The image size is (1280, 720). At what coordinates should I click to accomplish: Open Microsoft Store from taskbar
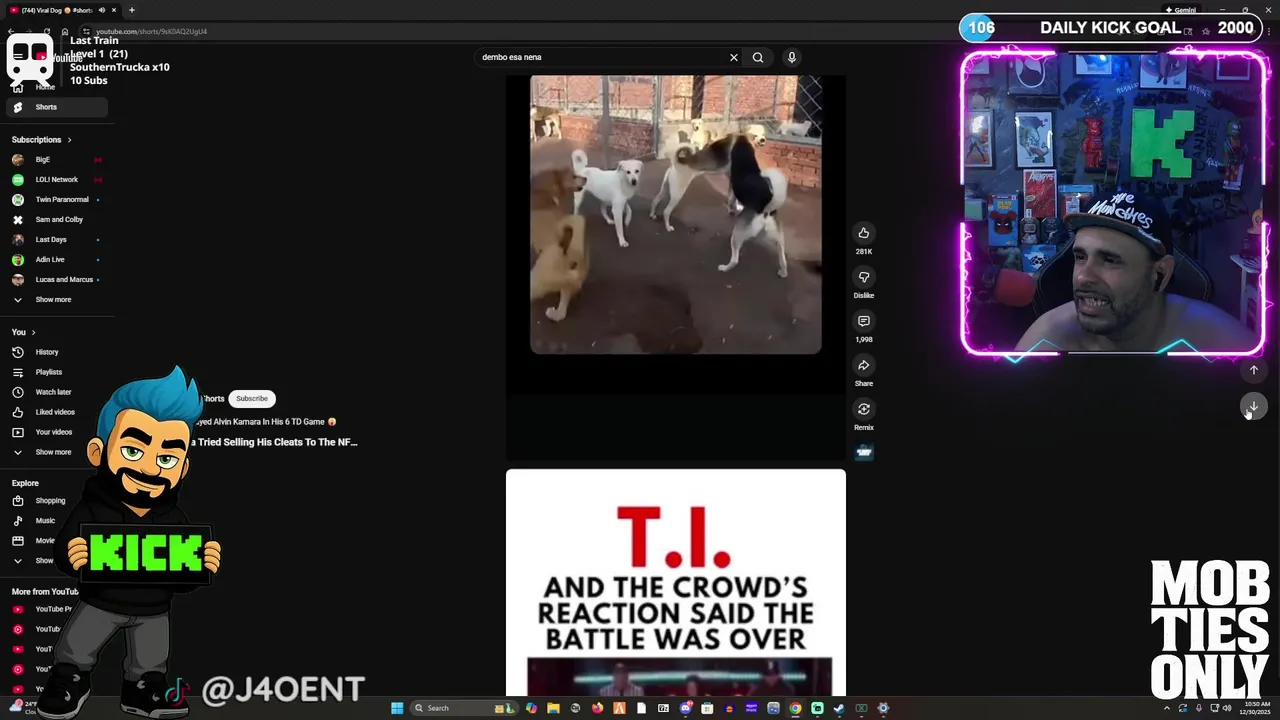coord(707,708)
